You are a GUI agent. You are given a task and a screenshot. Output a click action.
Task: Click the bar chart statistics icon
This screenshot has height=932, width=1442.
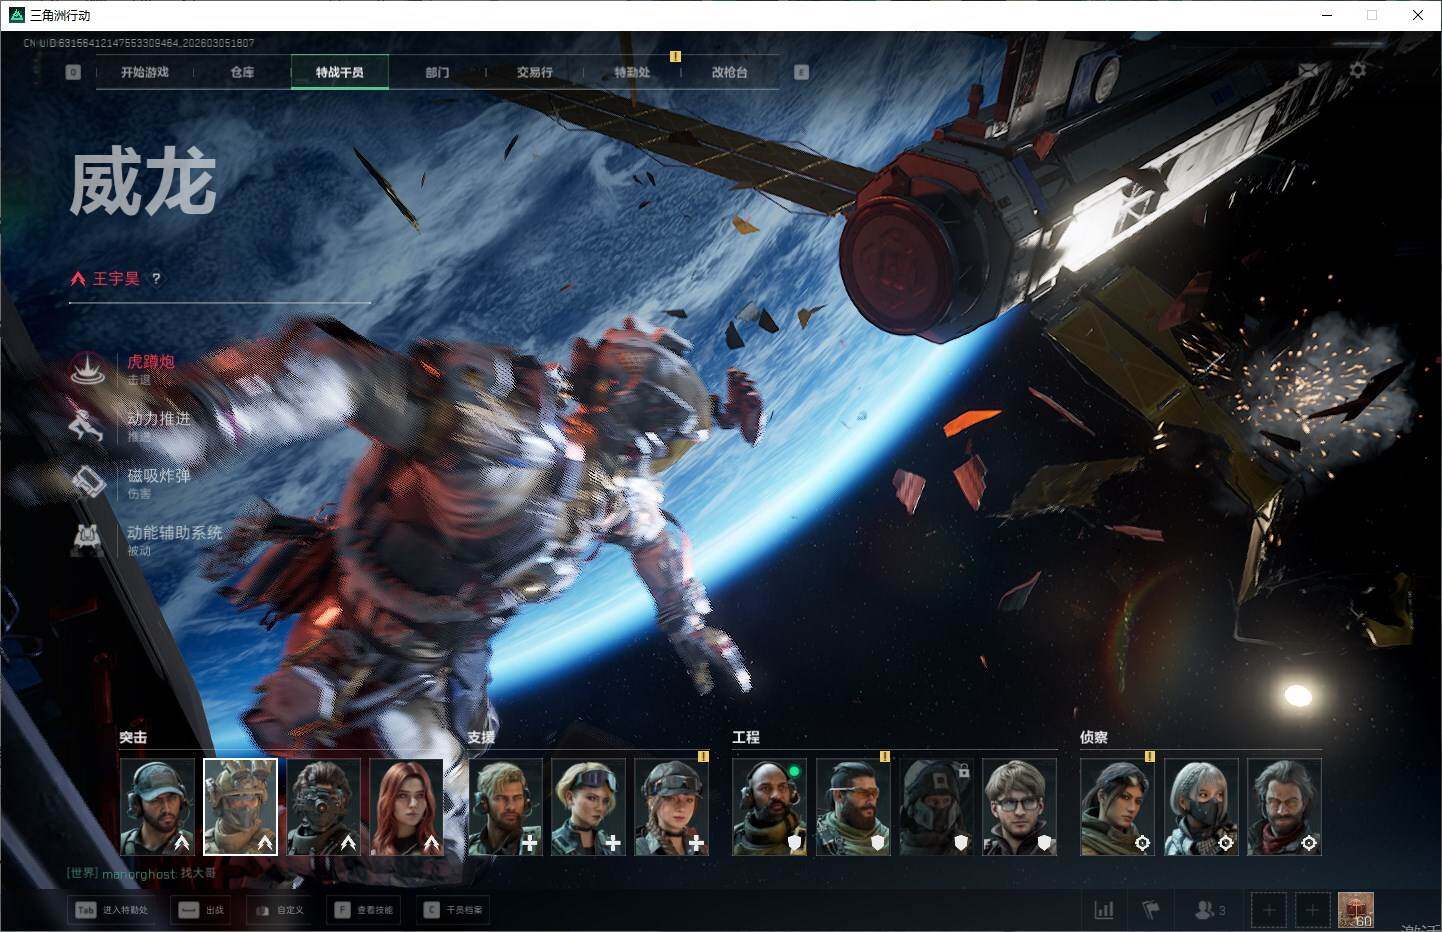(x=1104, y=910)
